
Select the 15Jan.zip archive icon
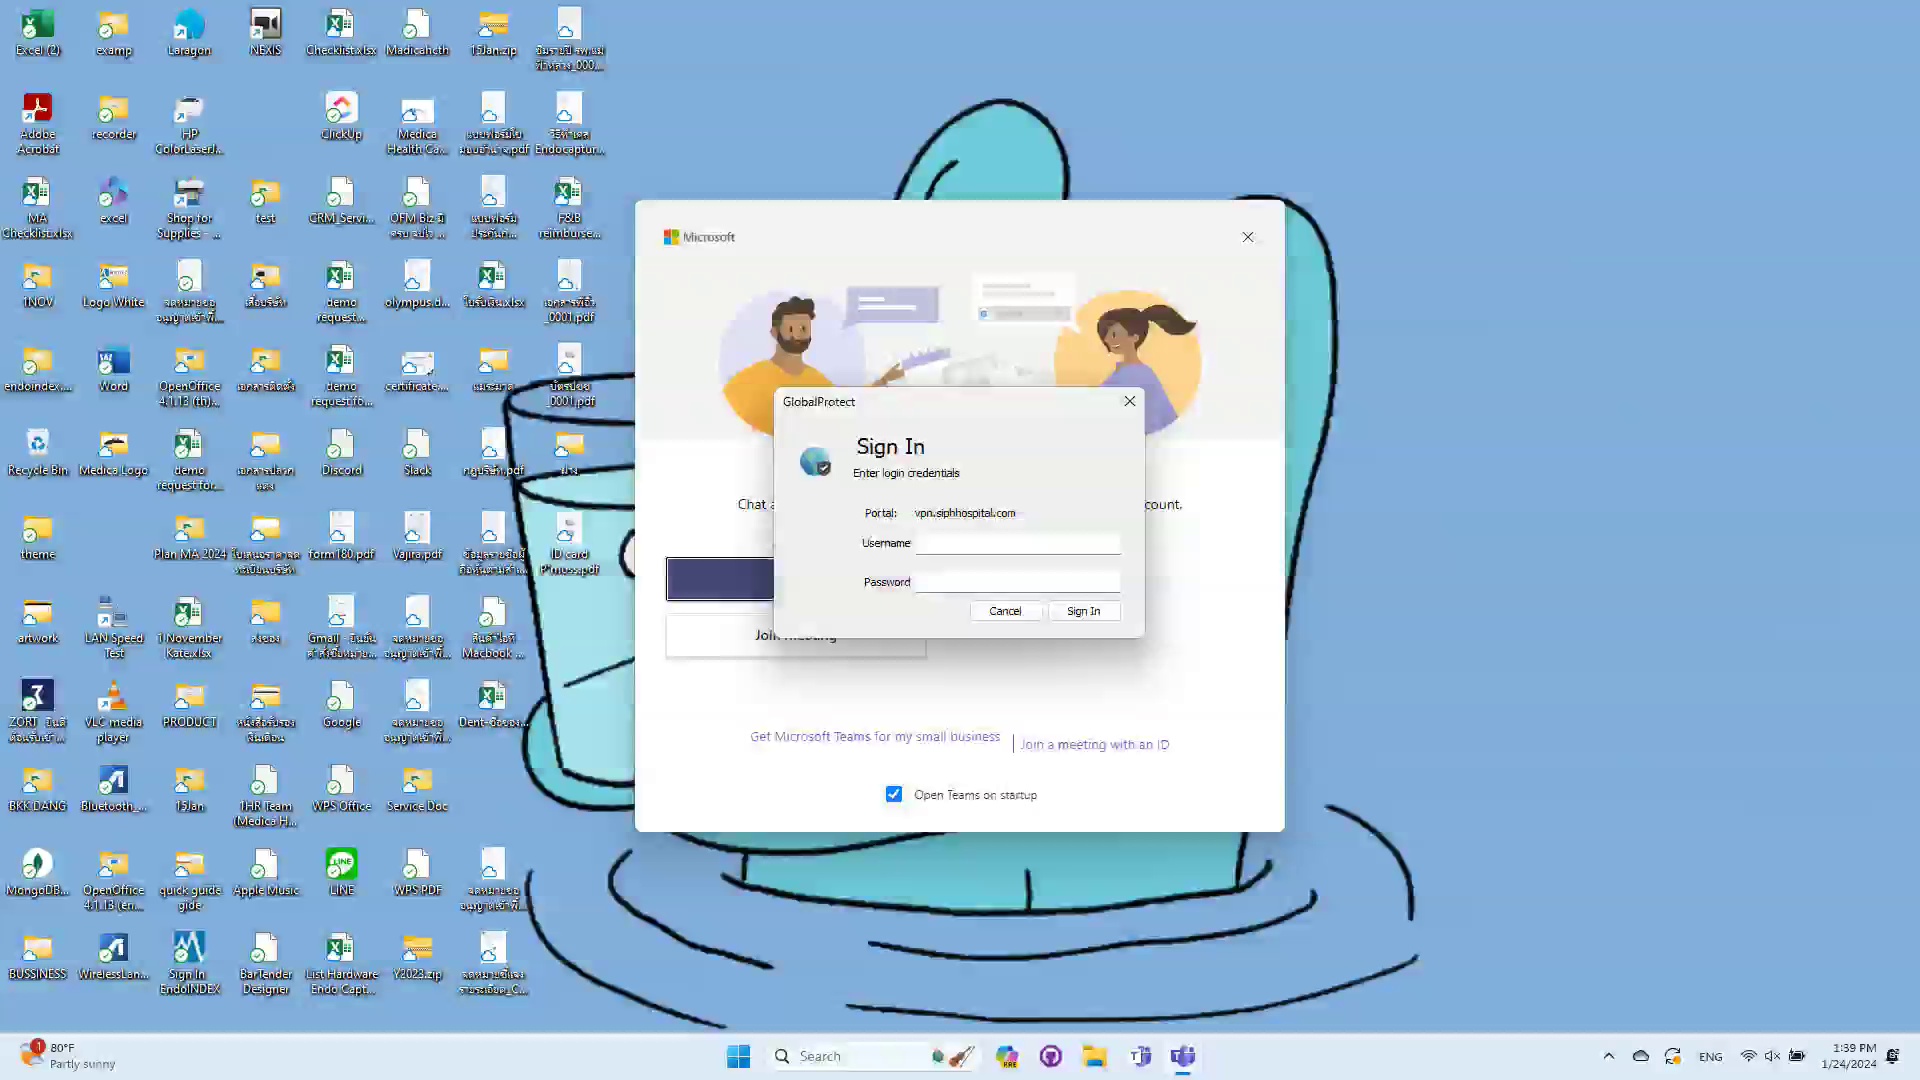pos(493,33)
